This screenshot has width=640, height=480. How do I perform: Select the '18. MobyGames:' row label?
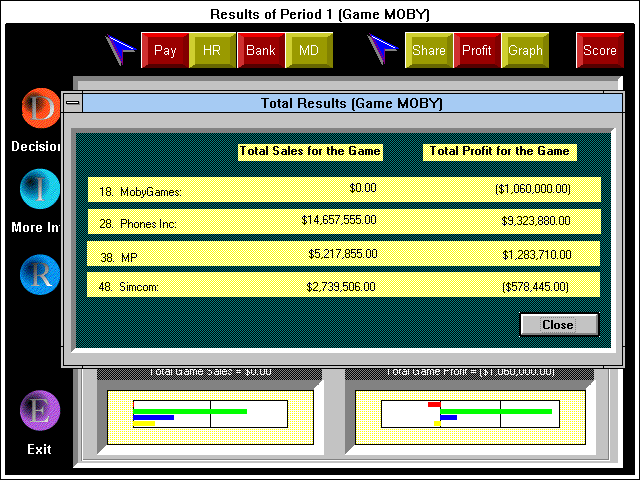[x=140, y=191]
